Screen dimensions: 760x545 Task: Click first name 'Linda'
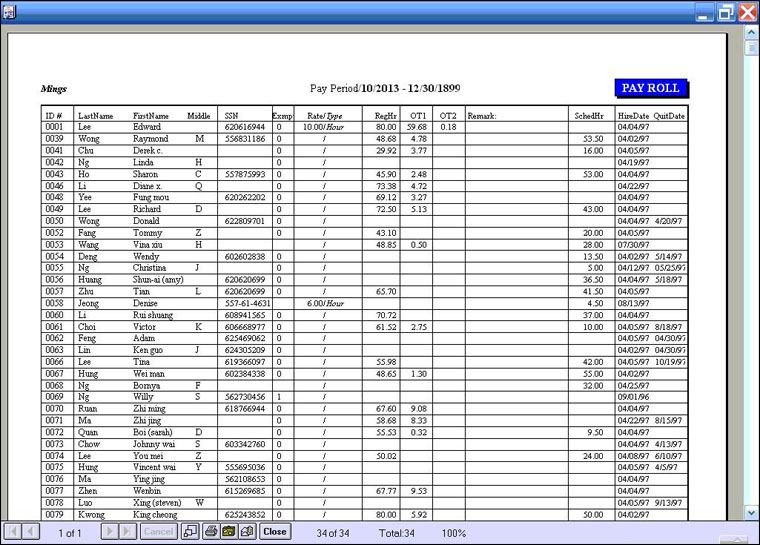click(x=143, y=162)
